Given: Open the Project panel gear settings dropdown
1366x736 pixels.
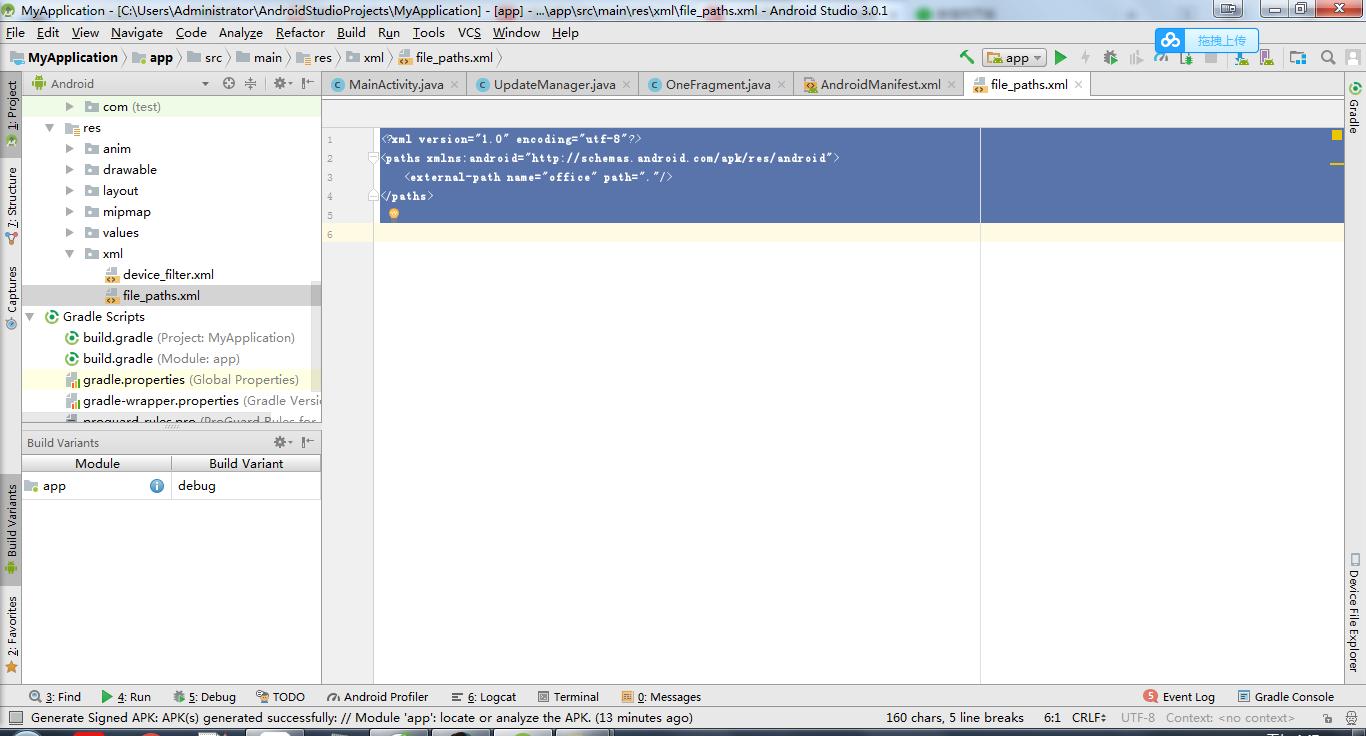Looking at the screenshot, I should pyautogui.click(x=282, y=83).
